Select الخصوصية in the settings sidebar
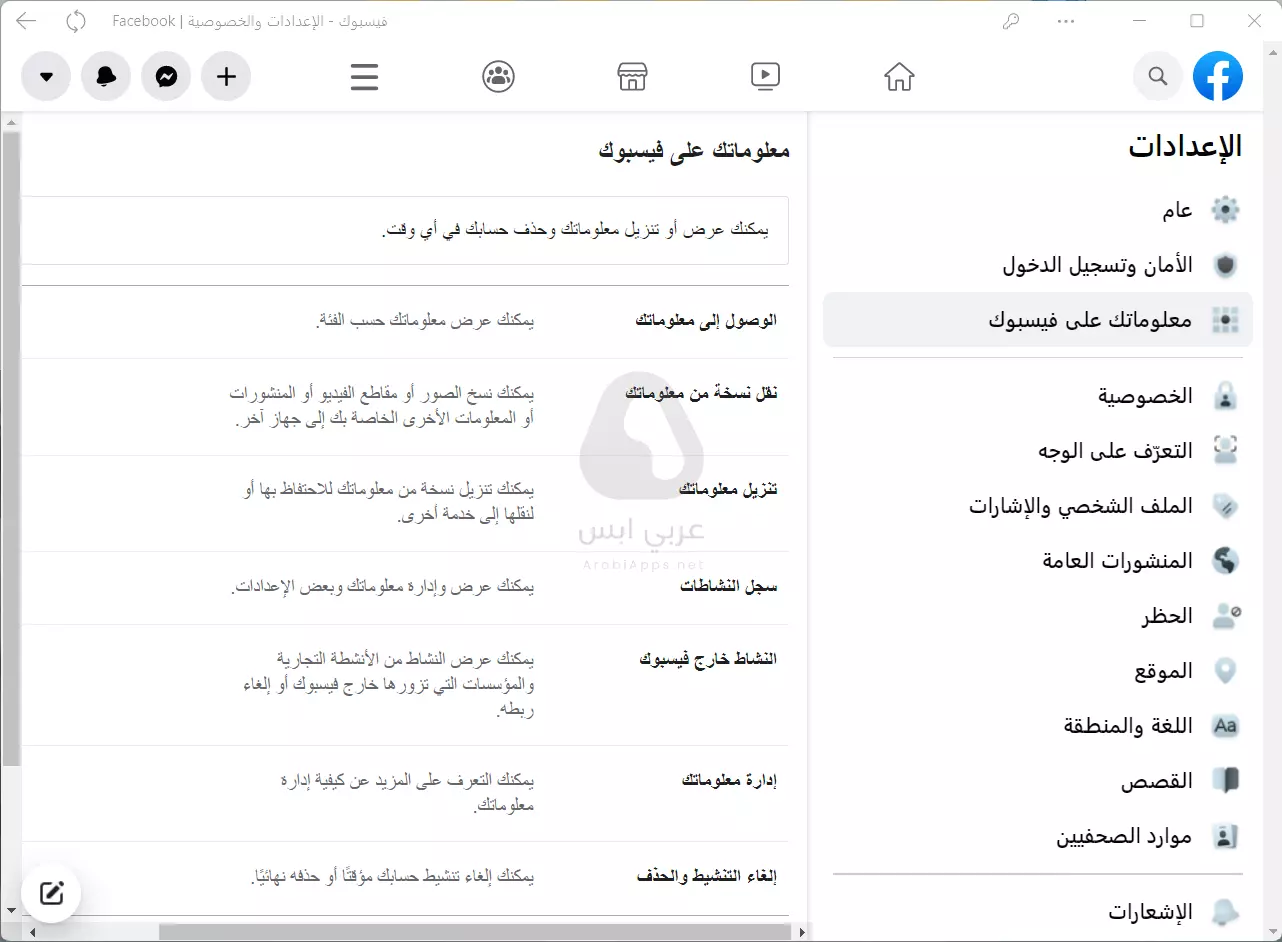This screenshot has width=1282, height=942. pyautogui.click(x=1143, y=395)
